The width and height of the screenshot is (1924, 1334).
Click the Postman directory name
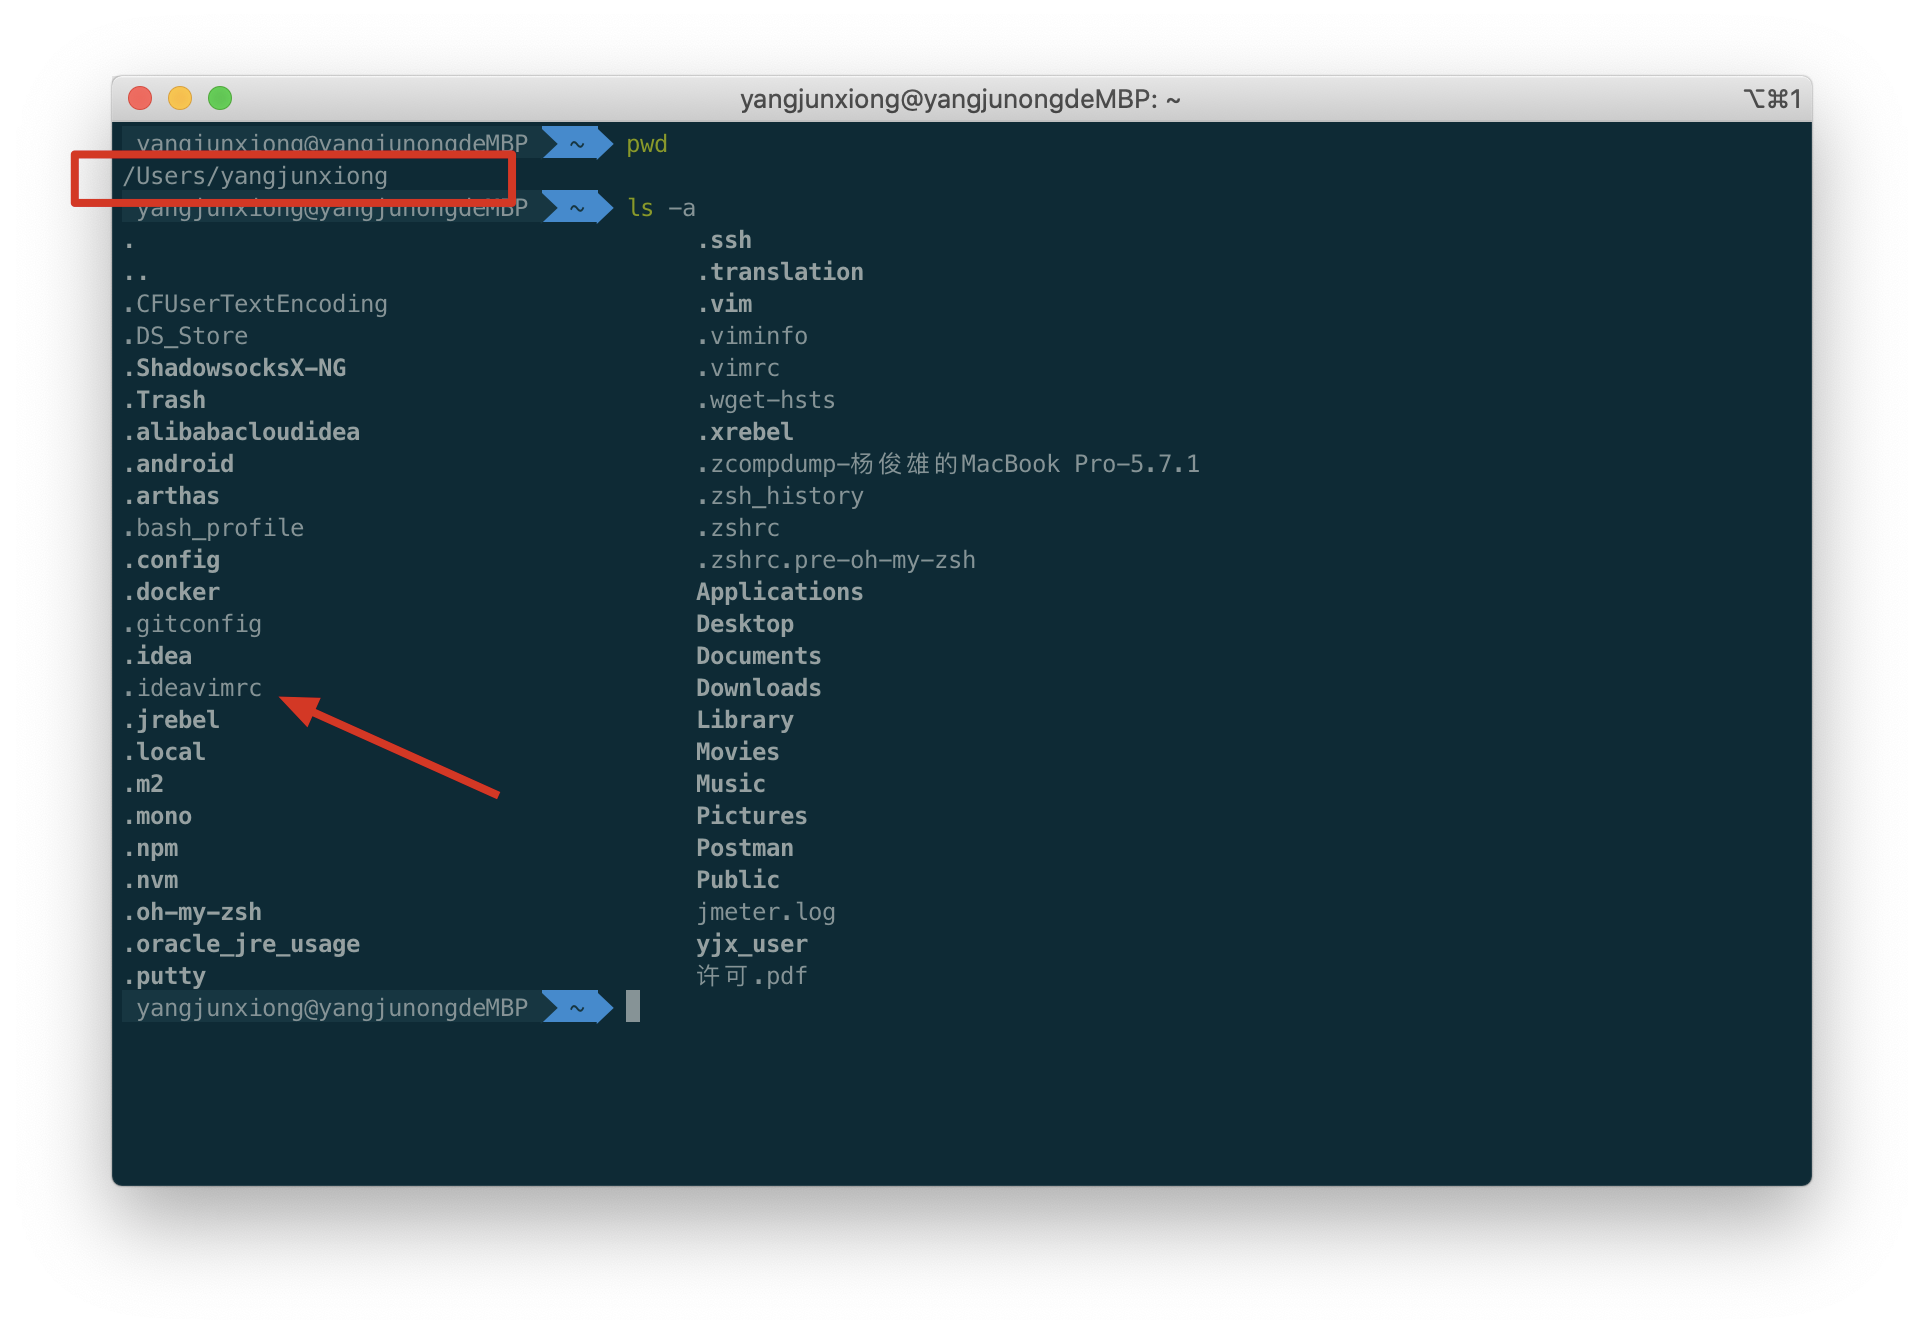[745, 848]
